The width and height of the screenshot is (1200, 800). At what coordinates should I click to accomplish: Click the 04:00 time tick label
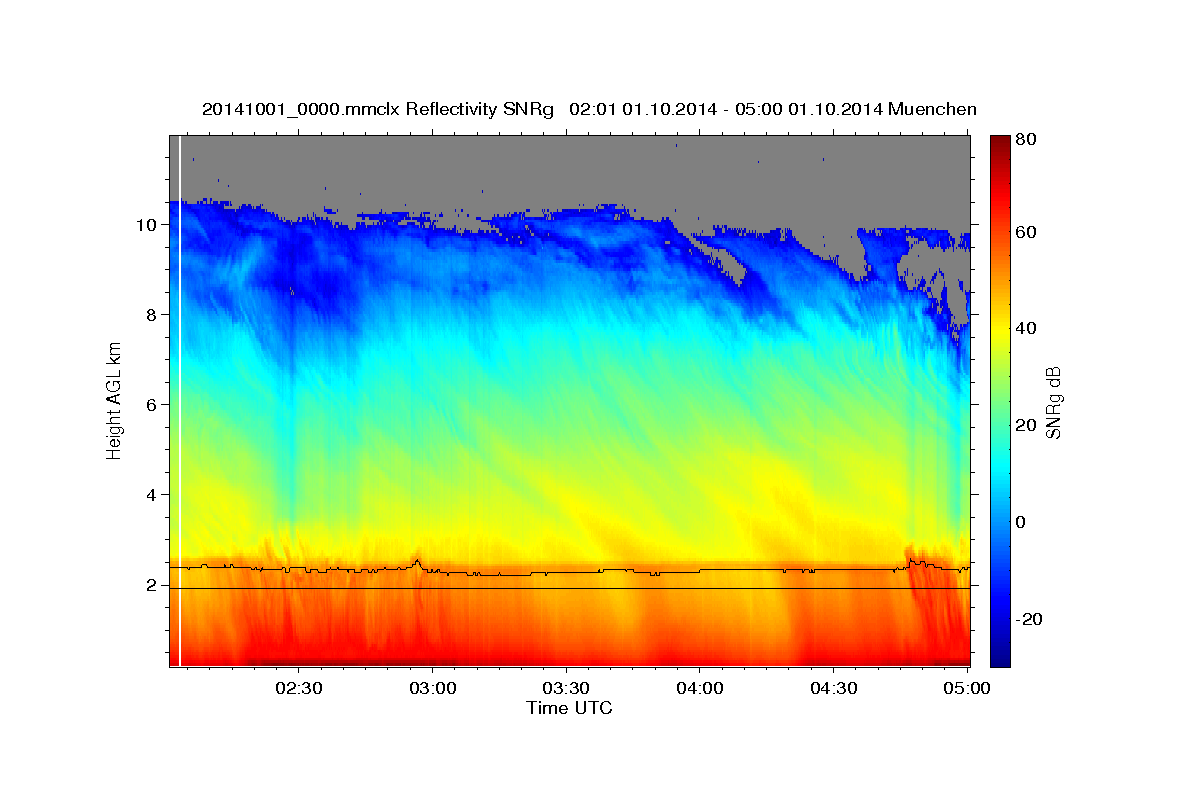[700, 689]
